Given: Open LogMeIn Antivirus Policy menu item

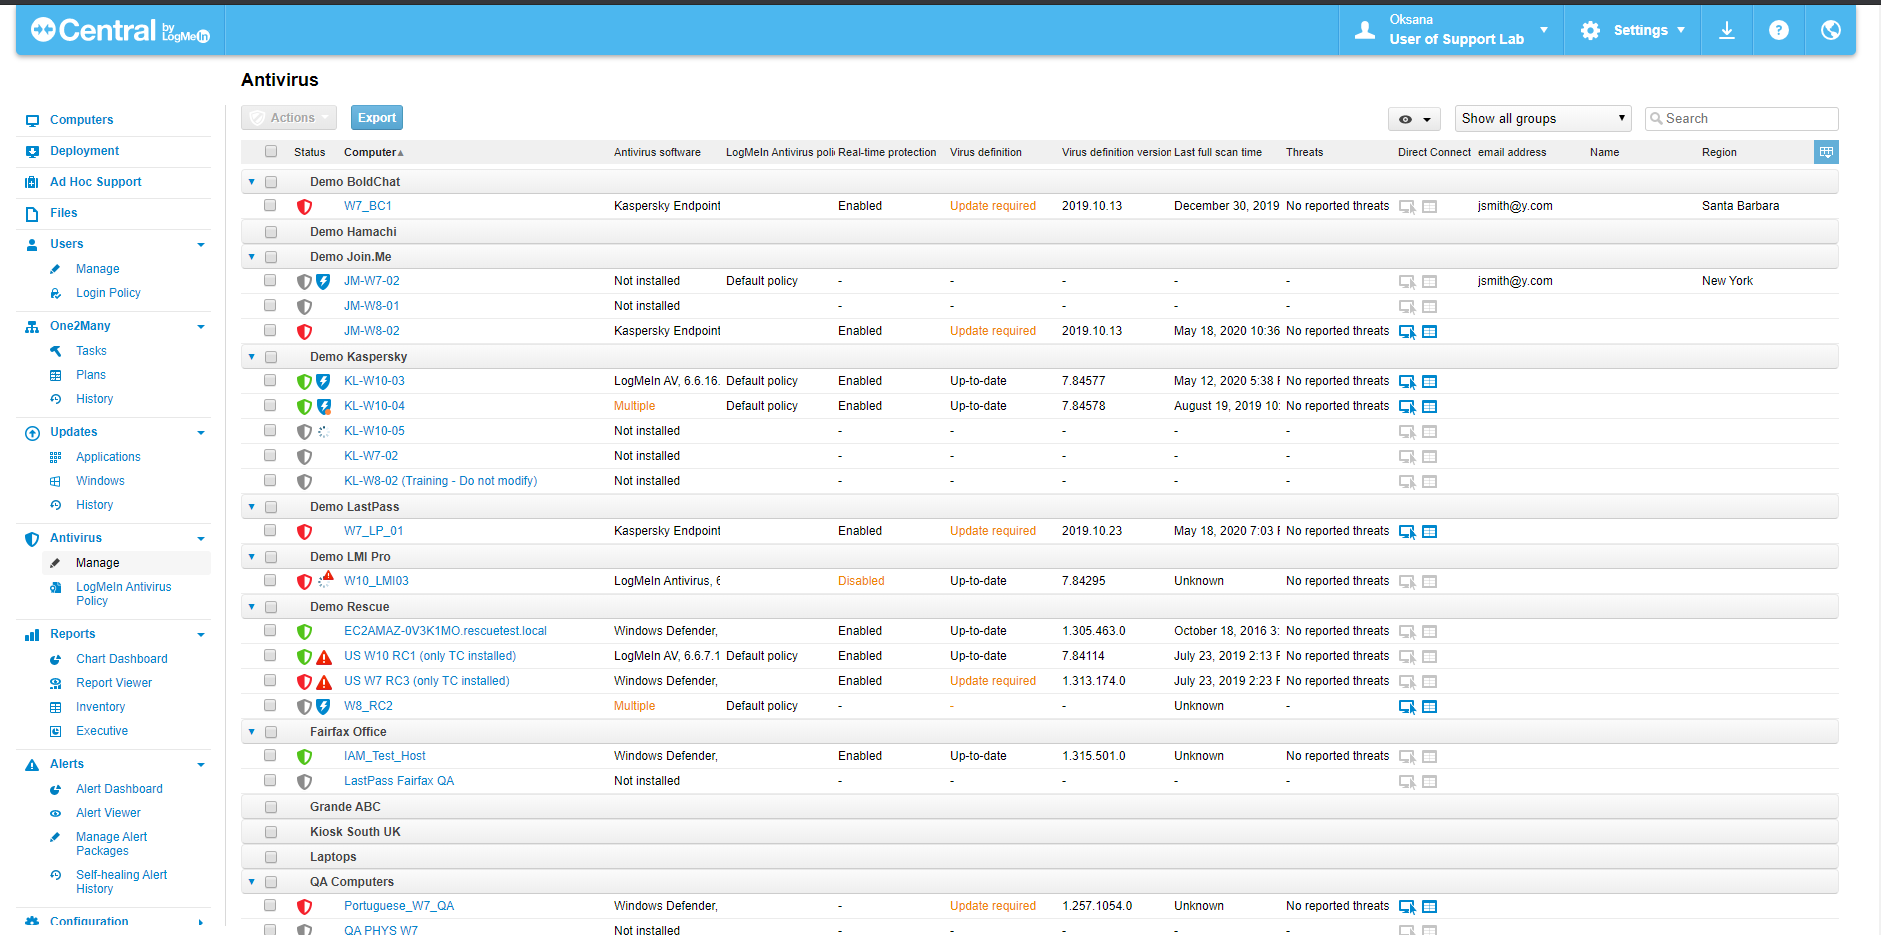Looking at the screenshot, I should tap(124, 594).
